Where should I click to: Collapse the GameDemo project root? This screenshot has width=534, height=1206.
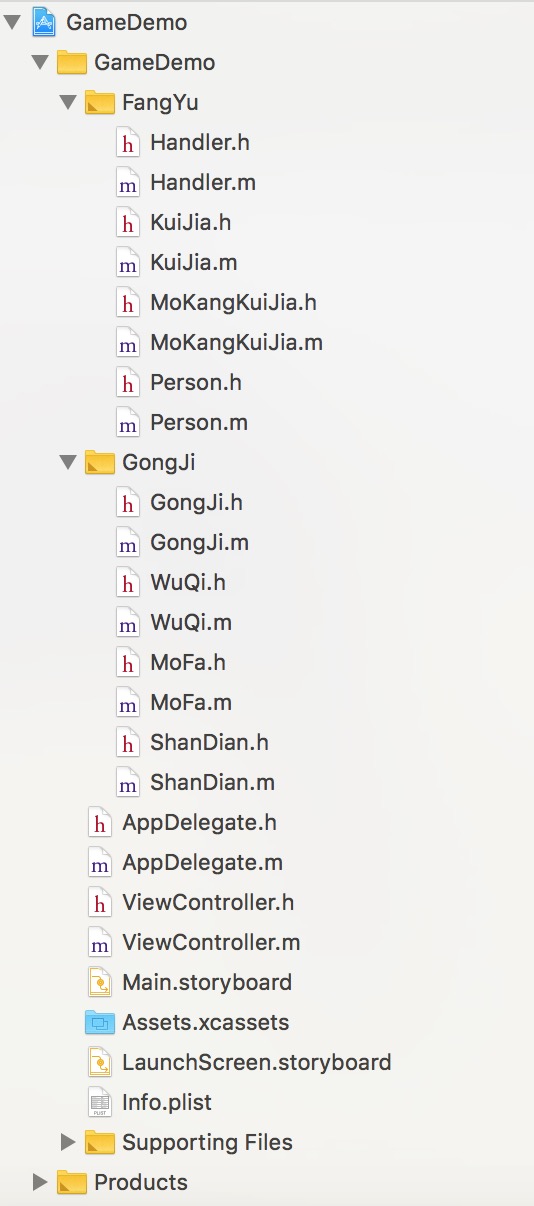click(12, 22)
